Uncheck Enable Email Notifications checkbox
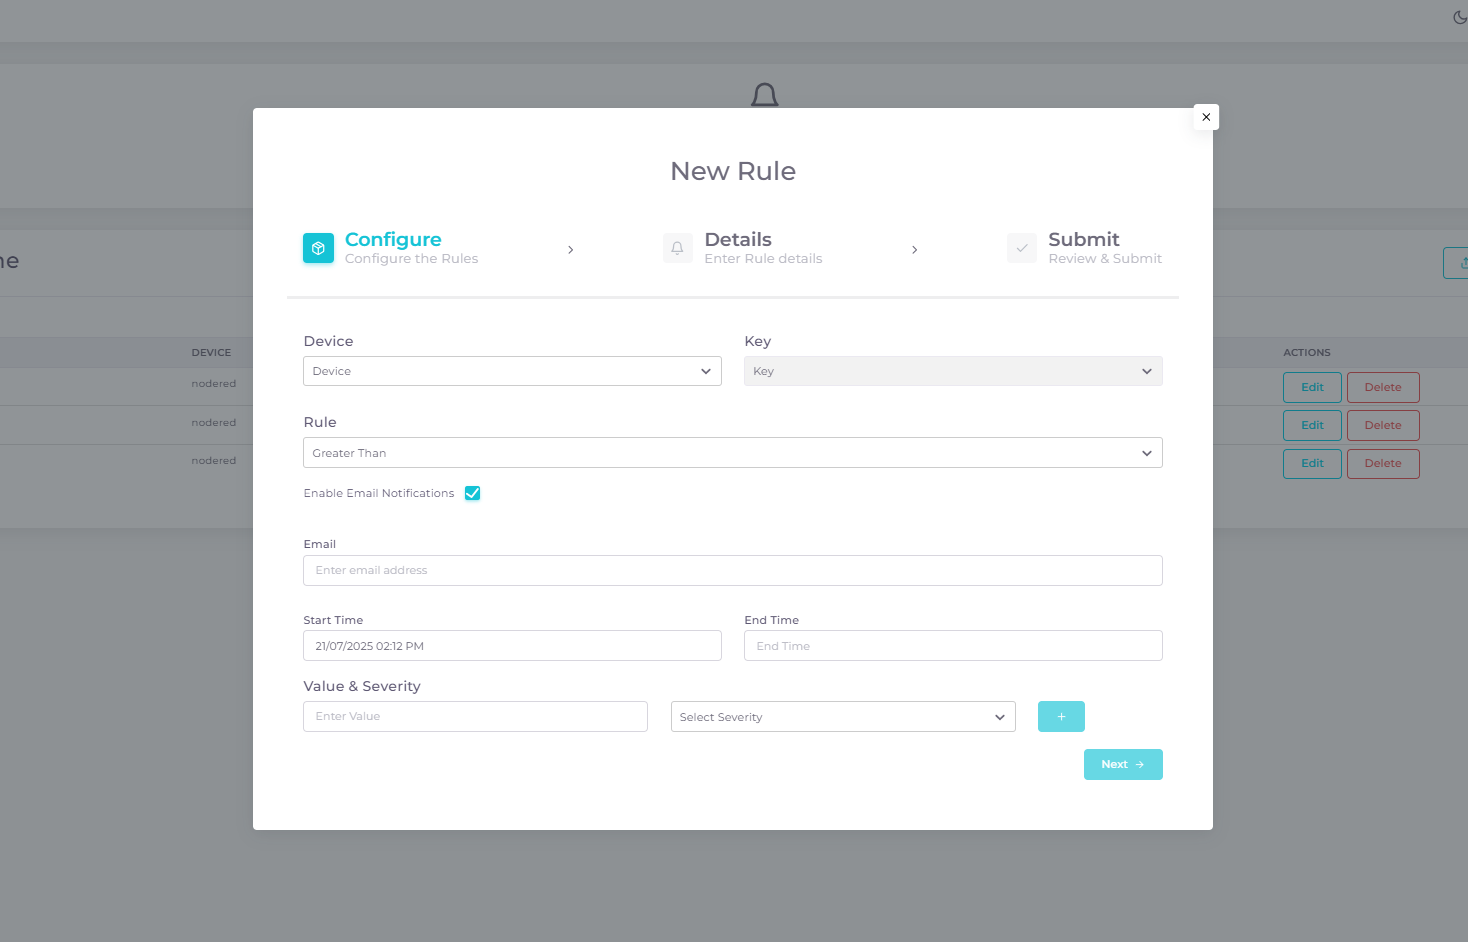The width and height of the screenshot is (1468, 942). (473, 493)
